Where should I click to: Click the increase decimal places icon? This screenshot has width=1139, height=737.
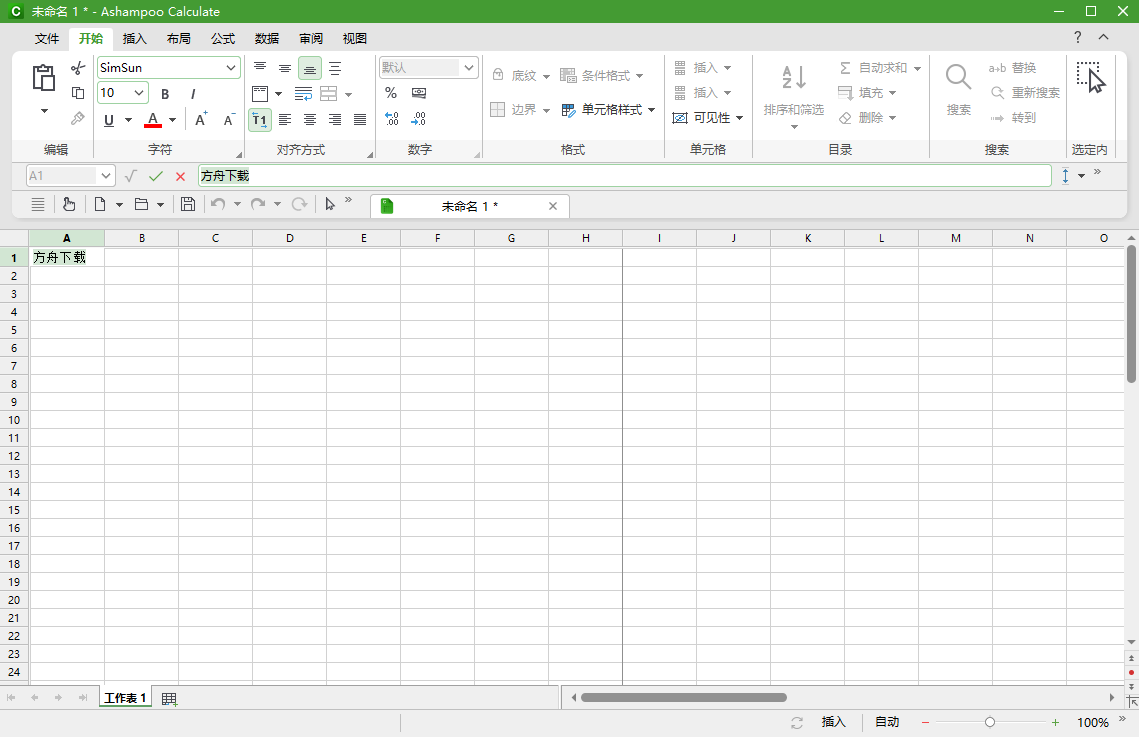(392, 118)
